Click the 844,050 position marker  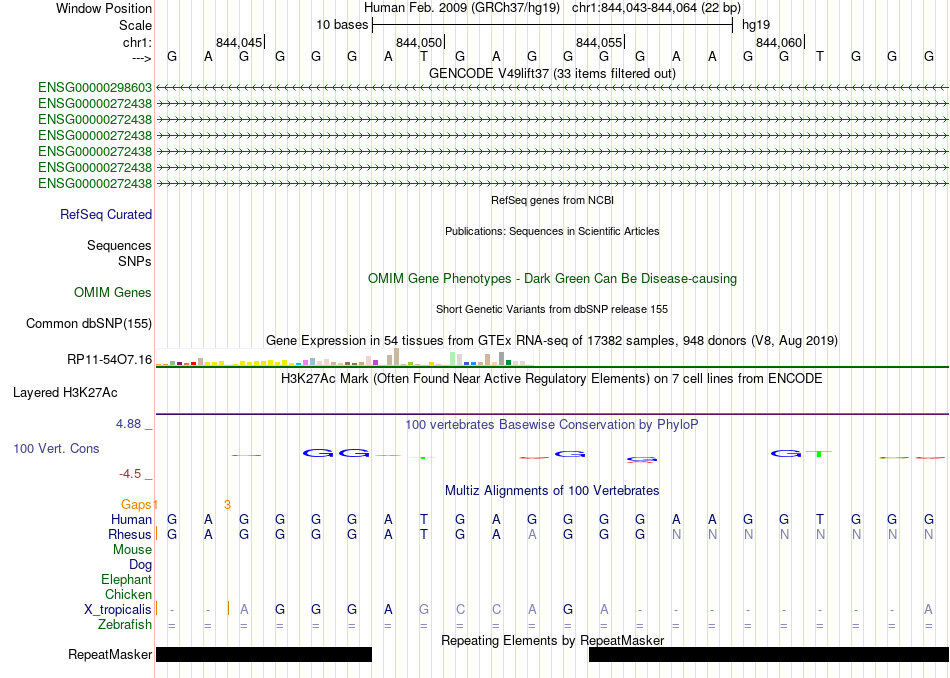(419, 42)
